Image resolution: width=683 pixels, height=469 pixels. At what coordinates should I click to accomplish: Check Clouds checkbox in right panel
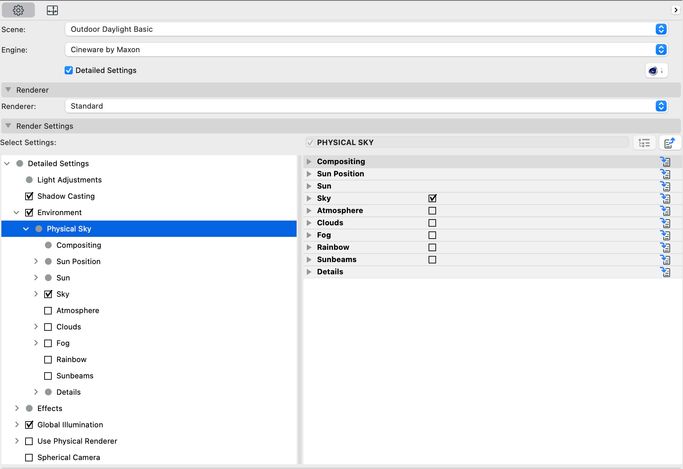click(432, 223)
